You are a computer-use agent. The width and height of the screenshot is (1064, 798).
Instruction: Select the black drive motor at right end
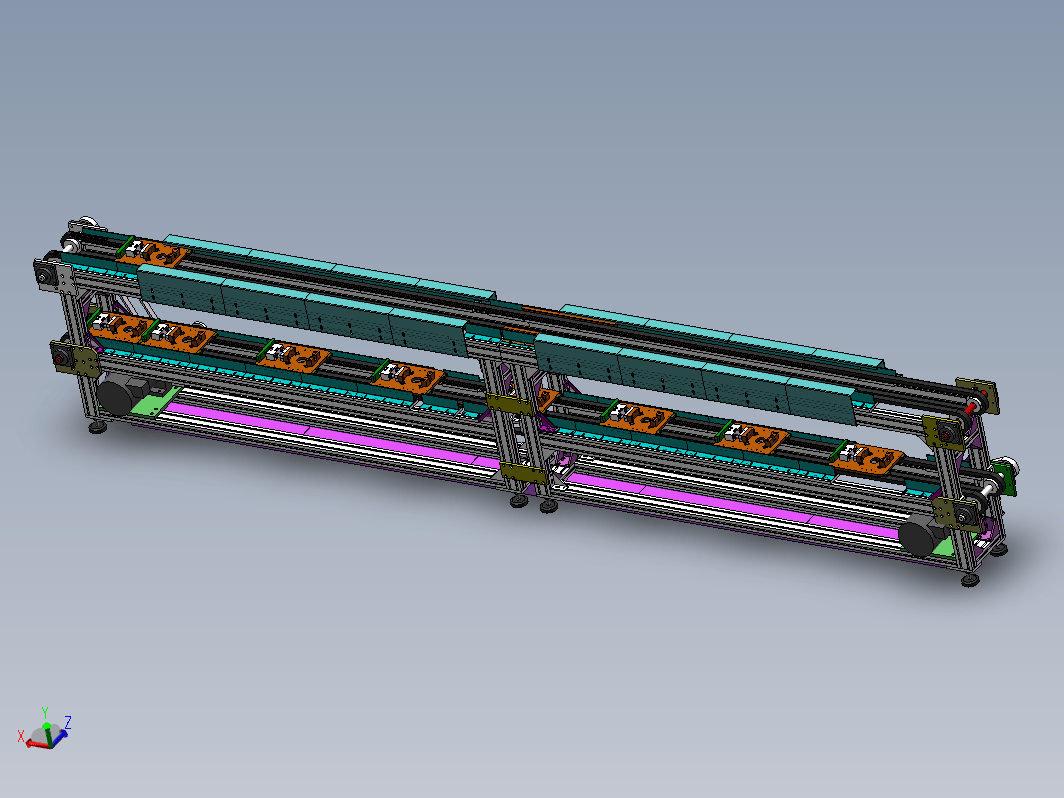coord(918,536)
